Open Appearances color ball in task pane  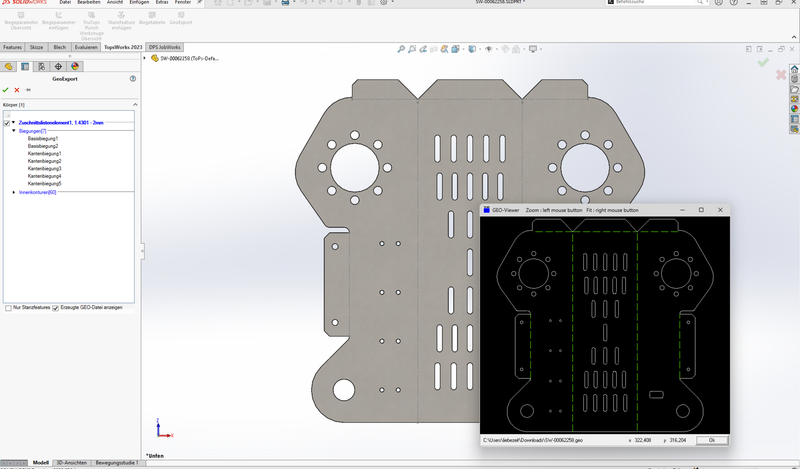click(794, 109)
